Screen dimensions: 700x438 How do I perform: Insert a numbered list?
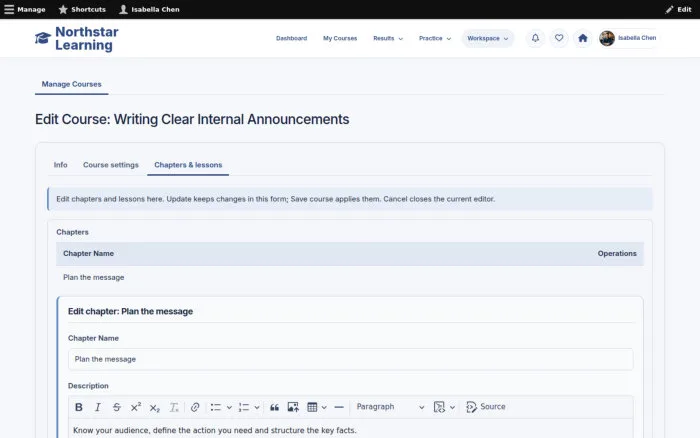click(244, 407)
